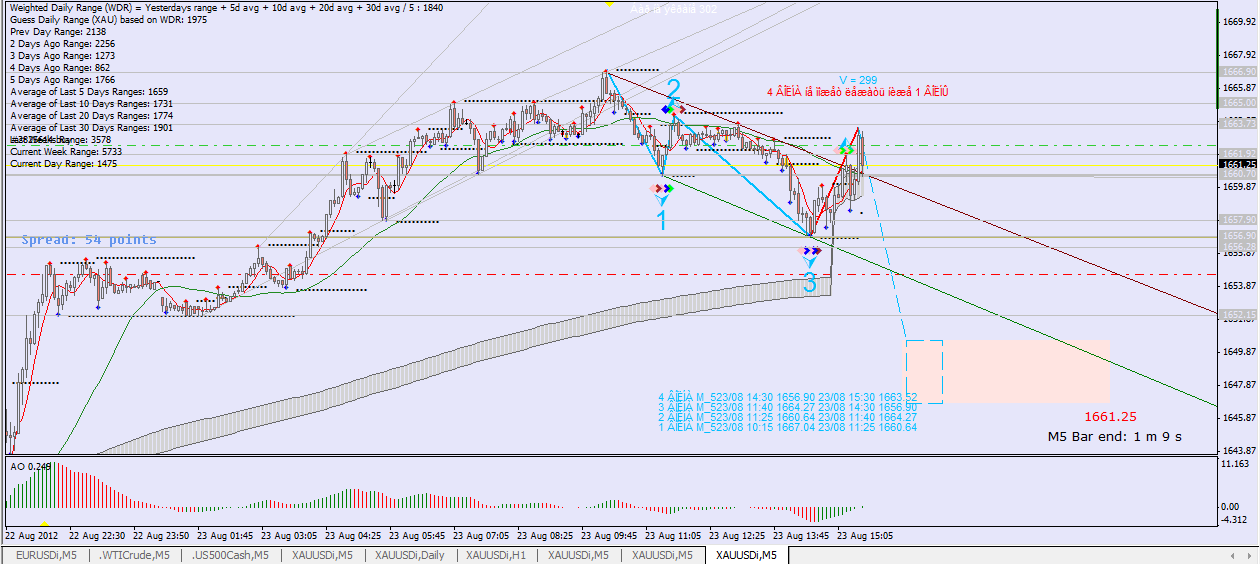The height and width of the screenshot is (564, 1260).
Task: Open the .WTICrude,M5 chart tab
Action: coord(136,555)
